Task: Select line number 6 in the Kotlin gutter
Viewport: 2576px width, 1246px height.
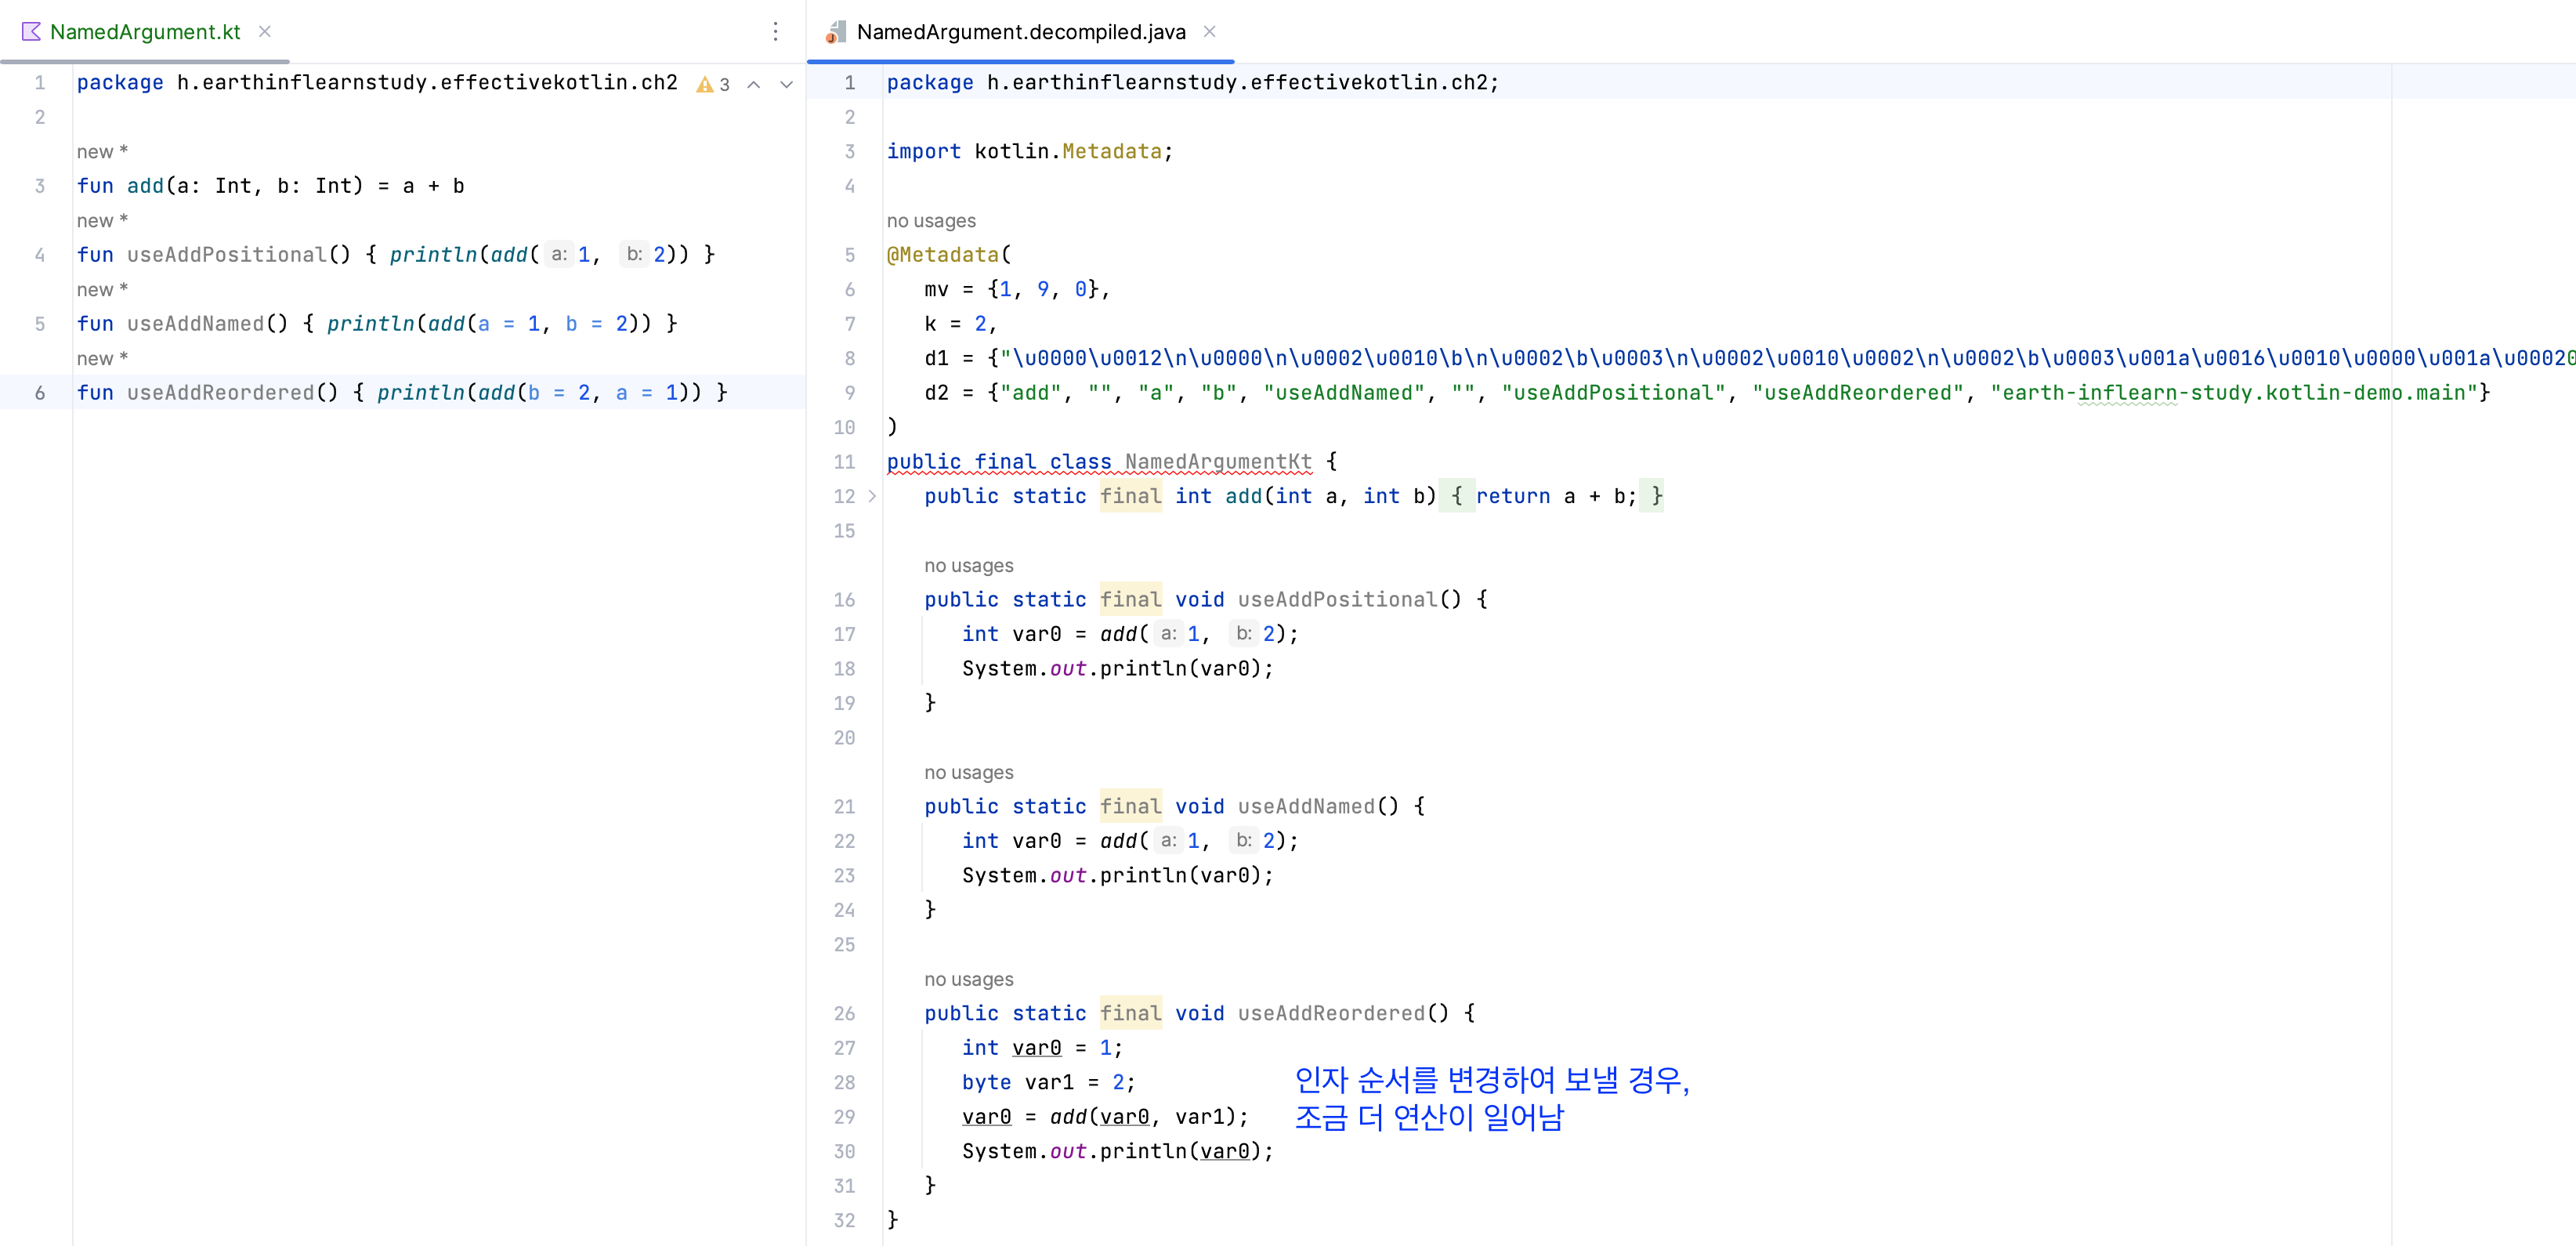Action: (40, 392)
